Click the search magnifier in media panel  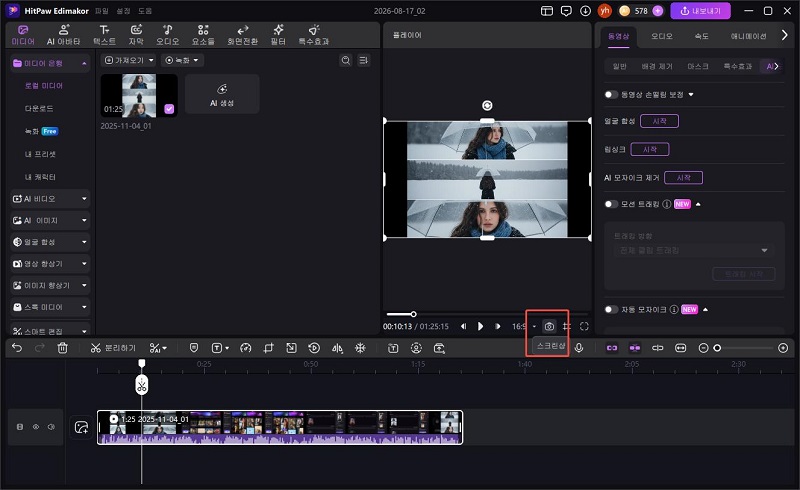345,60
